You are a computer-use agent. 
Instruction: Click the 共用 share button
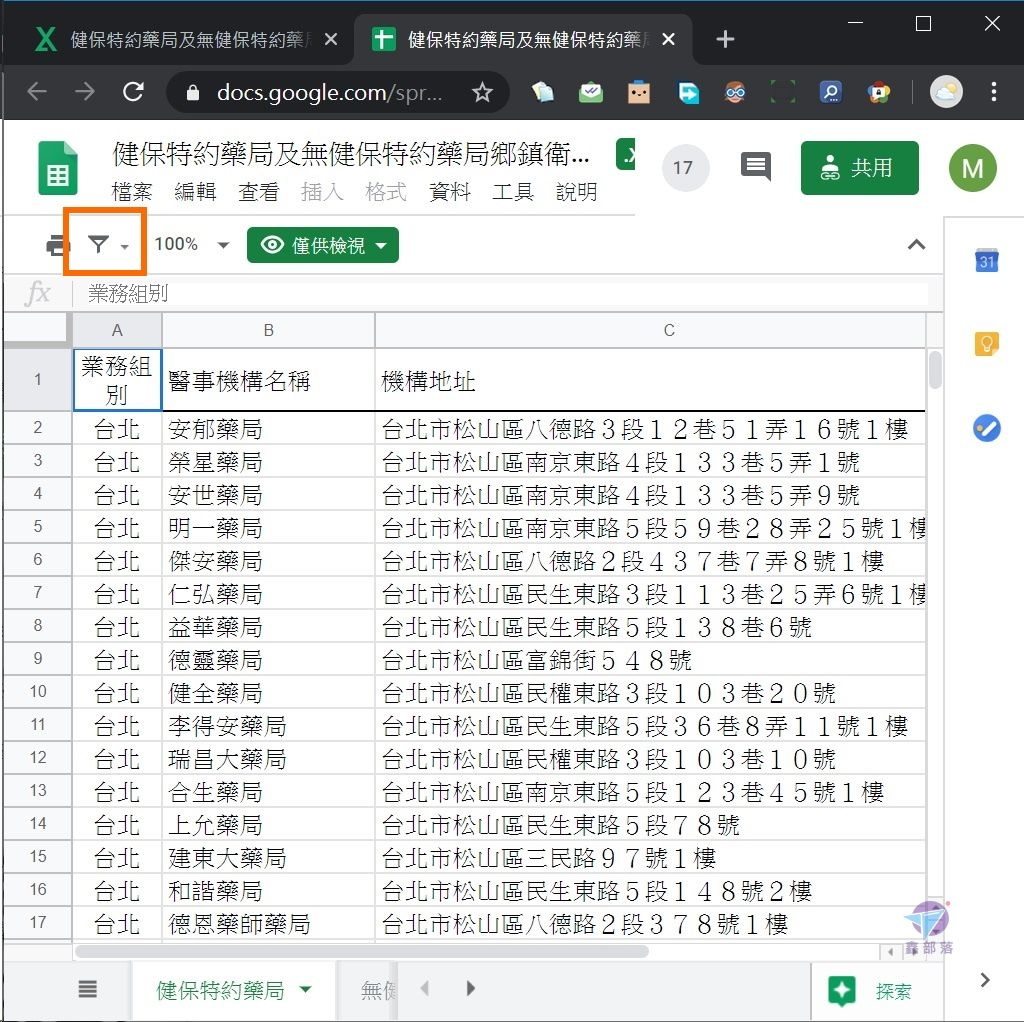click(x=859, y=168)
